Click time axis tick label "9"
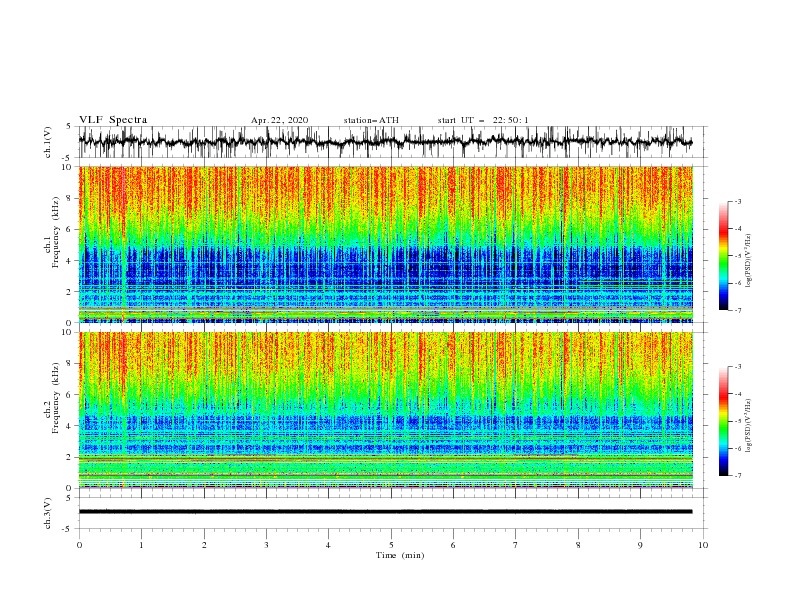Screen dimensions: 792x612 tap(640, 545)
